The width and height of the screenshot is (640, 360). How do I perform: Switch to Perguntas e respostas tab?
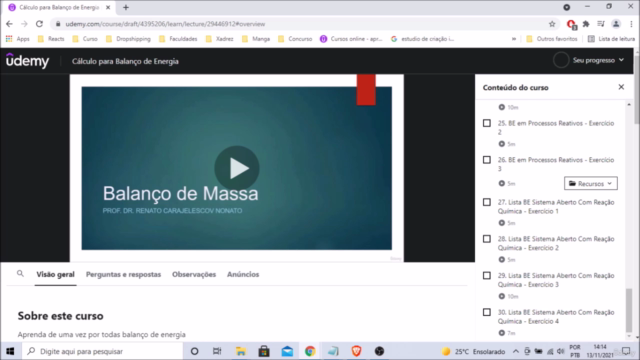tap(123, 274)
